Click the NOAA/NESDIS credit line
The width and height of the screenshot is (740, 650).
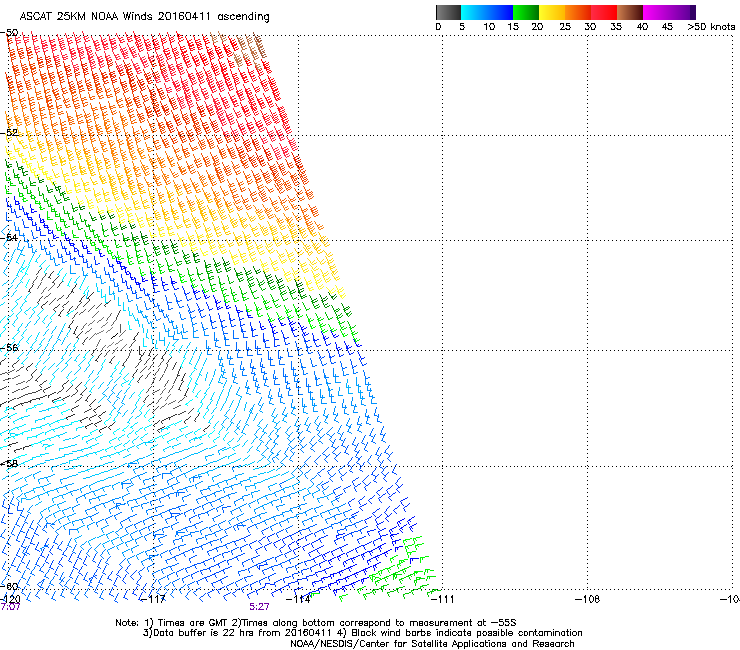[x=432, y=644]
